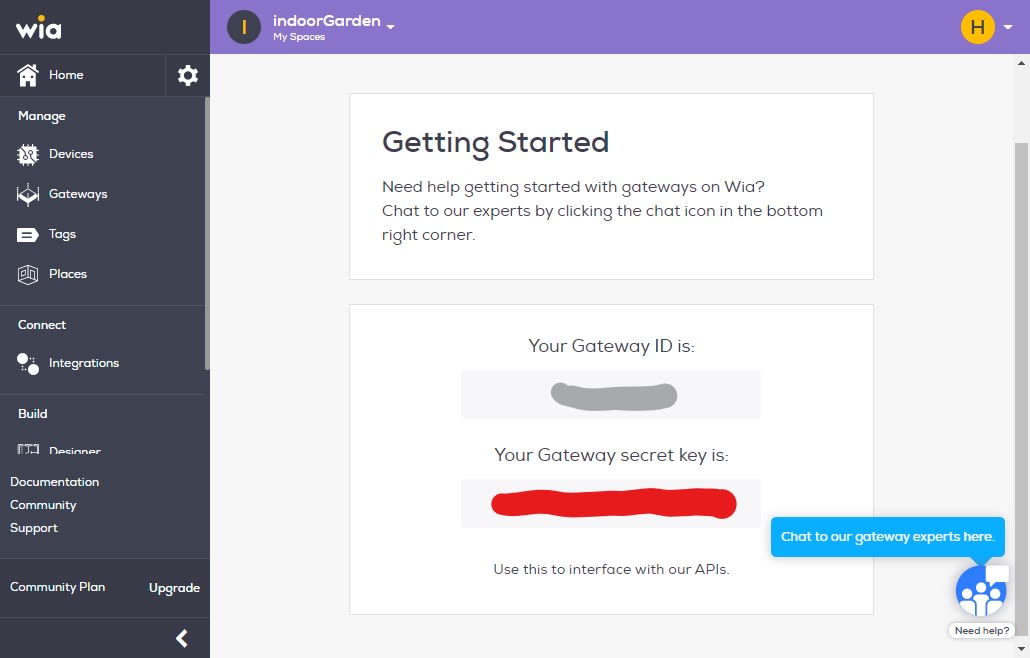Click the Places map icon
This screenshot has height=658, width=1030.
28,274
